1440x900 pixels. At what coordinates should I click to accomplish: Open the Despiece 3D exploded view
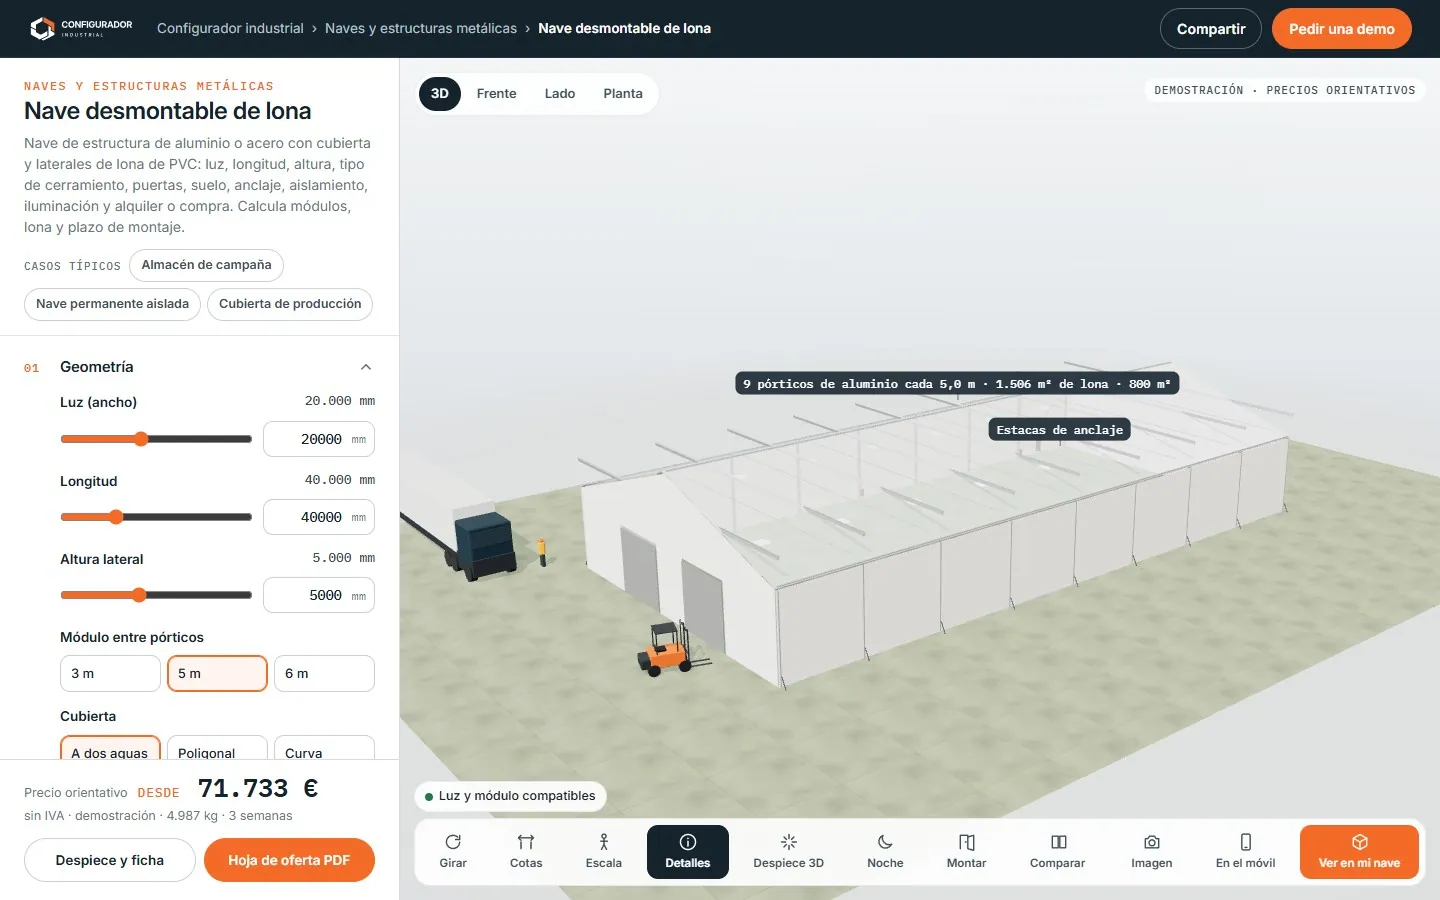pyautogui.click(x=789, y=852)
